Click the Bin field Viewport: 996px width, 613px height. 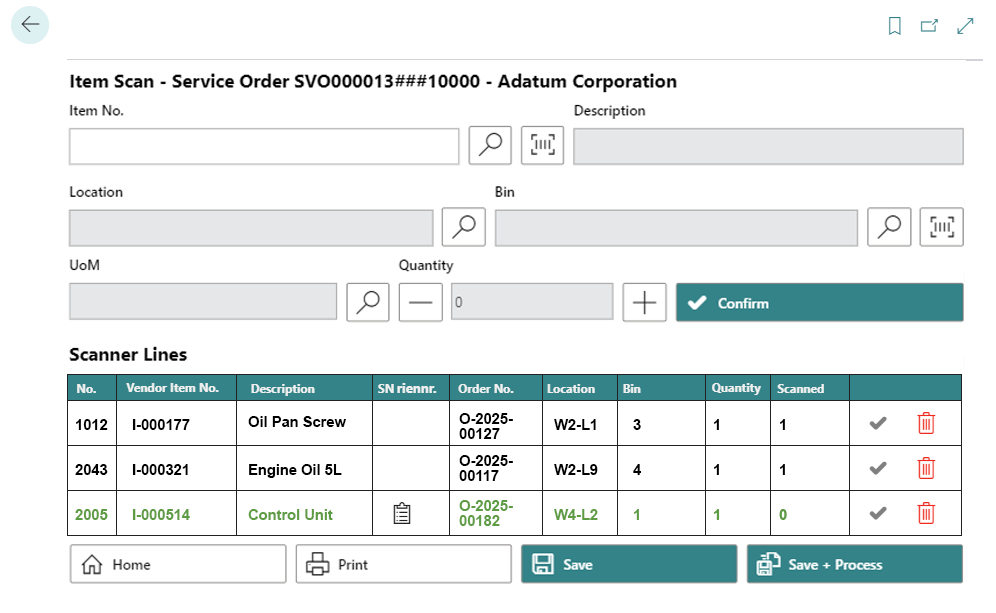tap(676, 228)
